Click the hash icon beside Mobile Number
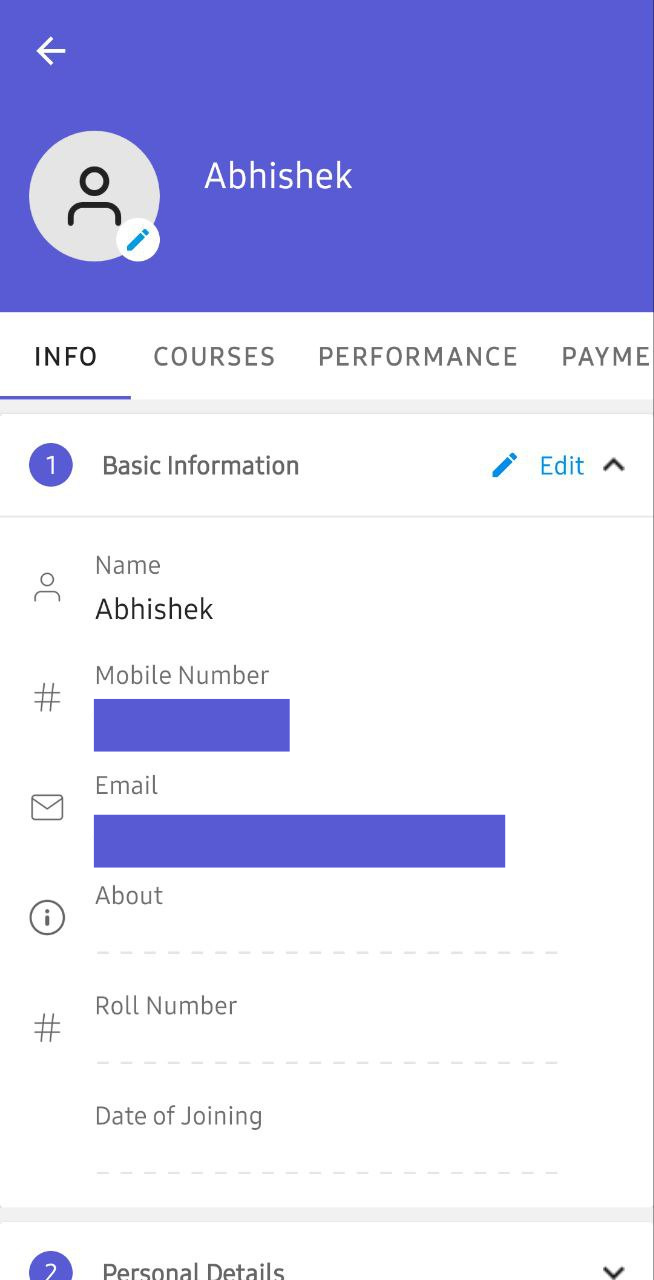The width and height of the screenshot is (654, 1280). (x=47, y=698)
